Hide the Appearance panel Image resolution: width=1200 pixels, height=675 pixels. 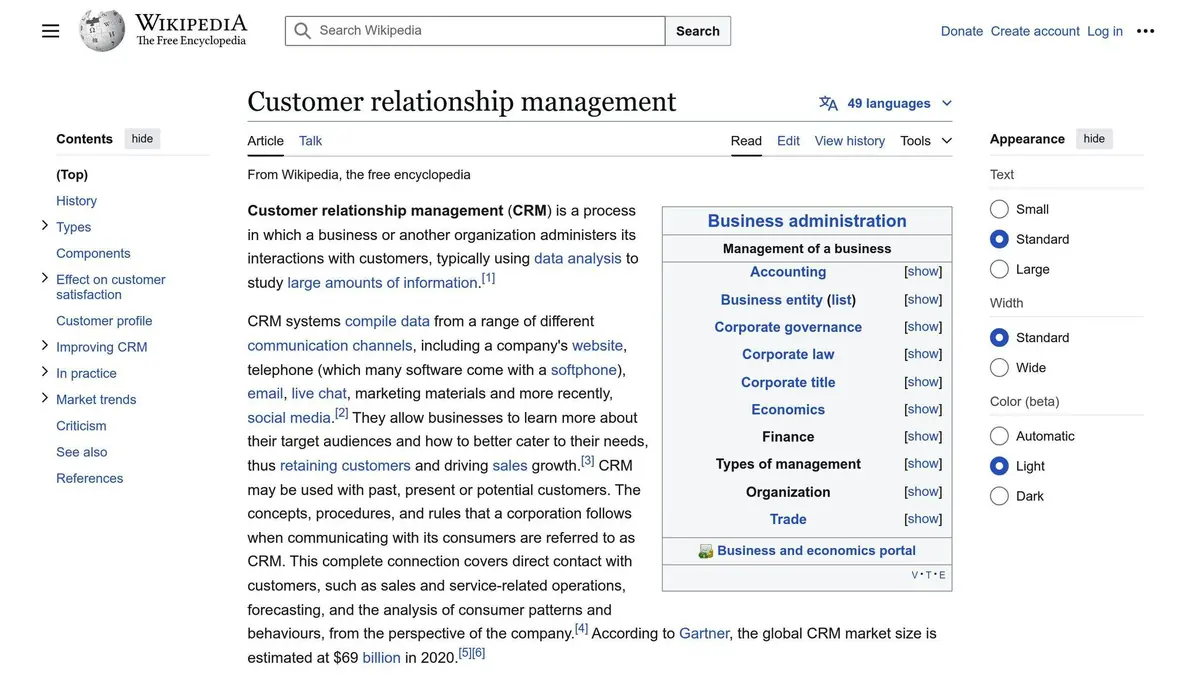coord(1095,139)
